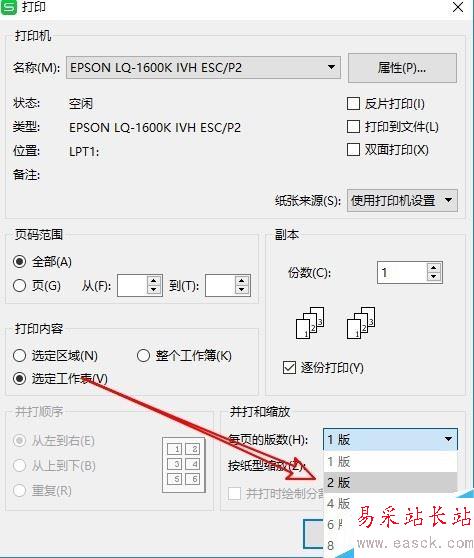Enable the 打印到文件(L) checkbox
474x558 pixels.
[353, 126]
